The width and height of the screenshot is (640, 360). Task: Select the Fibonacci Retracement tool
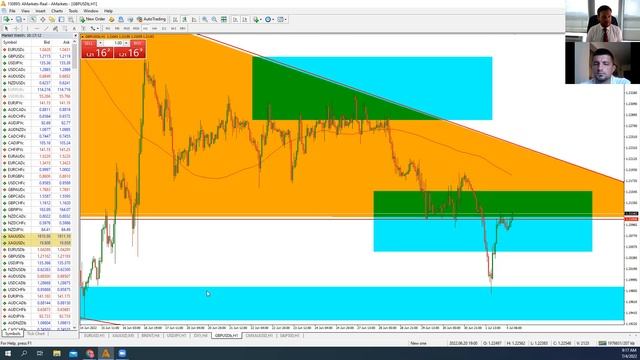point(64,29)
